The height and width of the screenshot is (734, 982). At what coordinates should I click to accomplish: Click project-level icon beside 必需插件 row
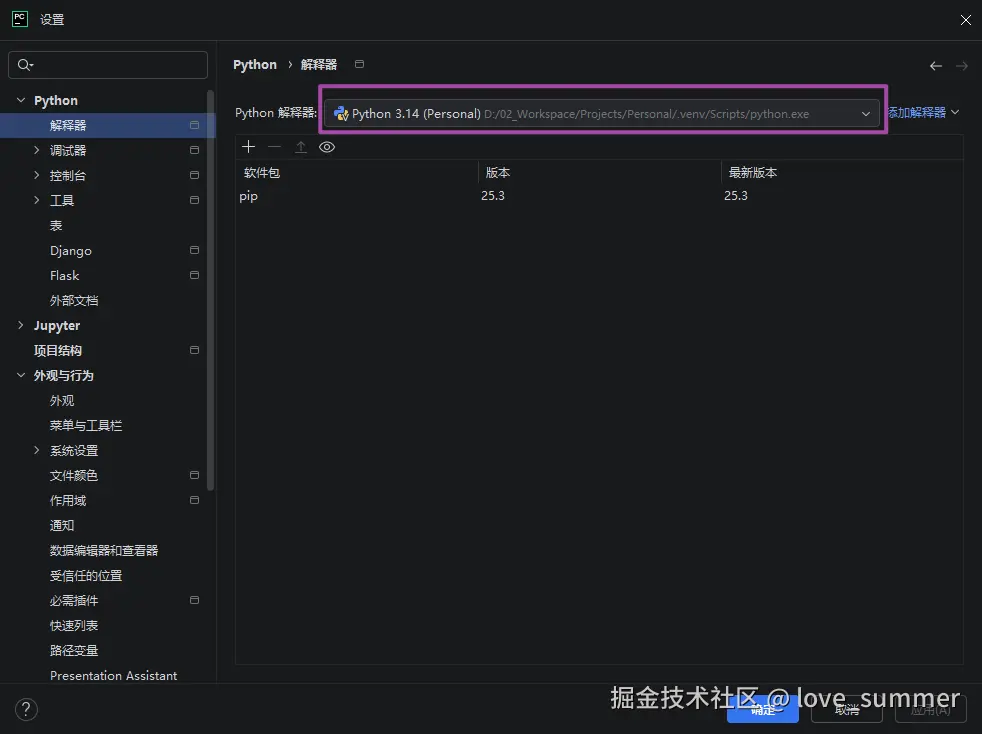tap(194, 600)
